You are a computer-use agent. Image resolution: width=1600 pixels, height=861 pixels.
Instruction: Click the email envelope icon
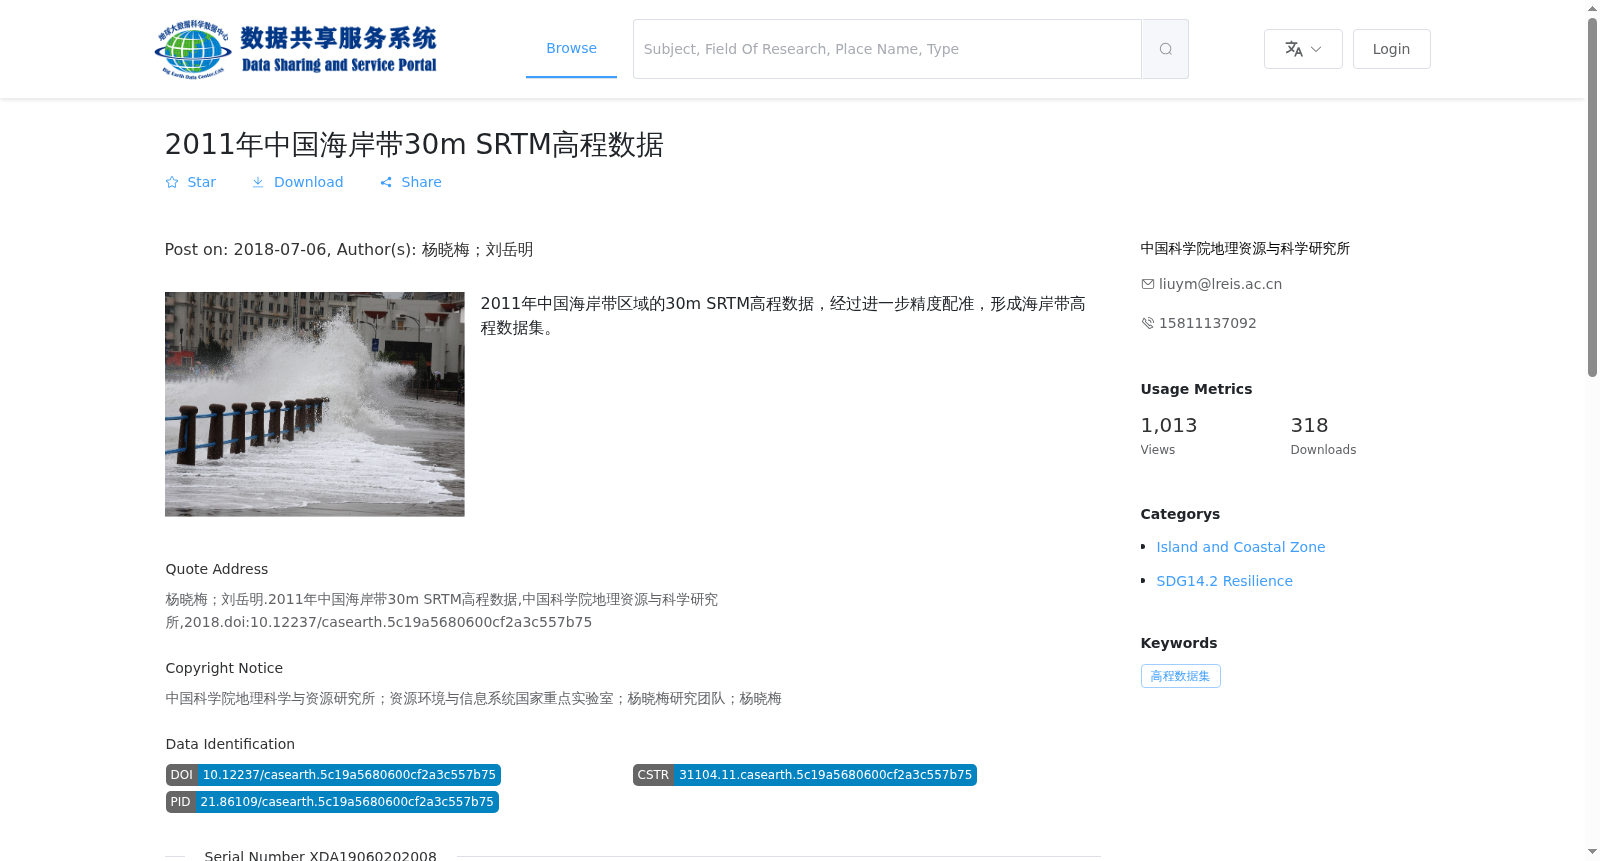click(x=1148, y=284)
